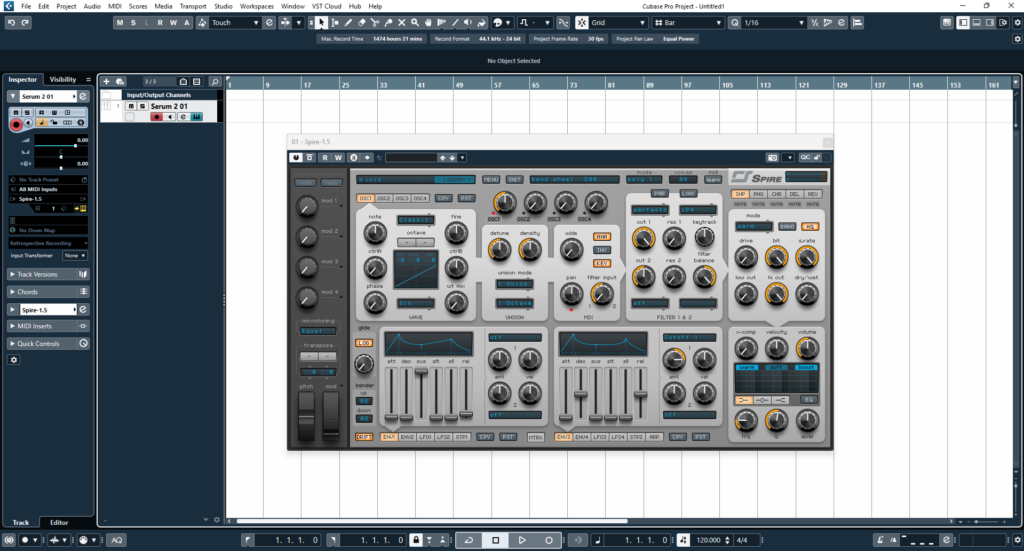This screenshot has width=1024, height=551.
Task: Select the Erase tool
Action: (361, 22)
